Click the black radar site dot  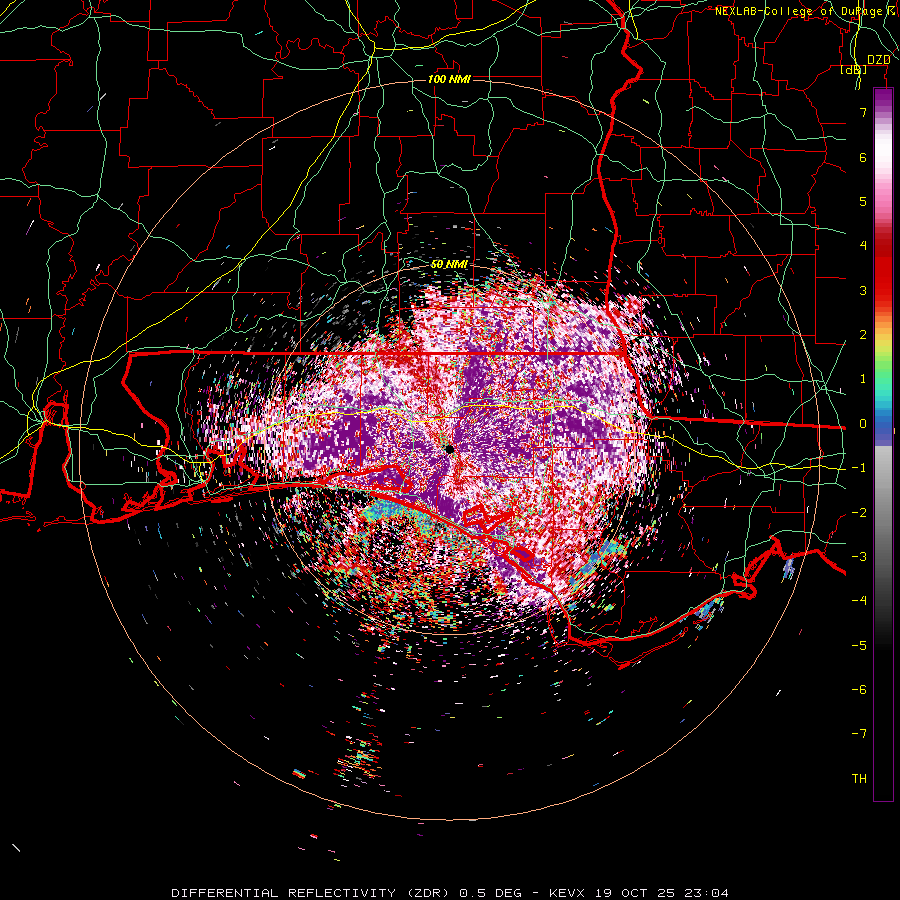[449, 449]
